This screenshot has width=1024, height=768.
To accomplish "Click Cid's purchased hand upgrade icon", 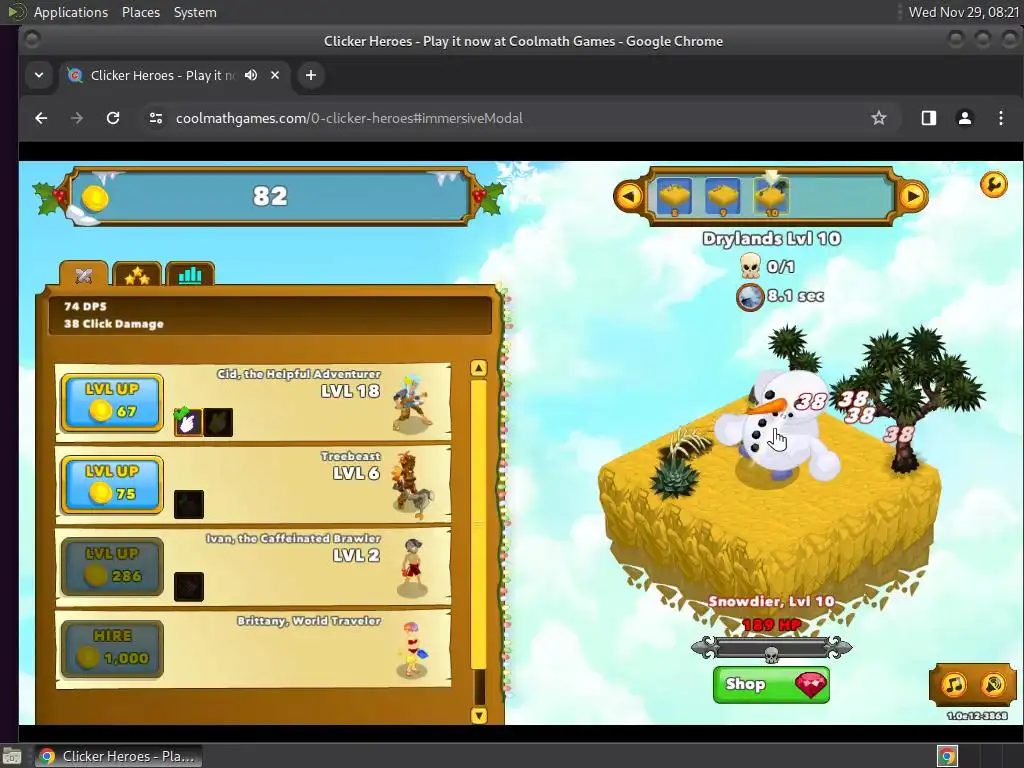I will pyautogui.click(x=187, y=422).
